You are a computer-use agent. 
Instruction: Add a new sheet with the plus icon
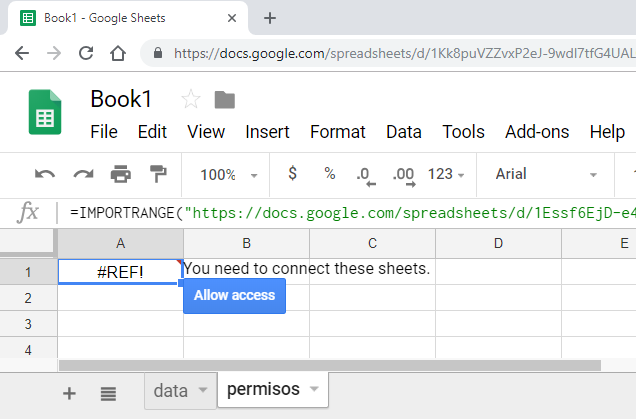pos(69,393)
